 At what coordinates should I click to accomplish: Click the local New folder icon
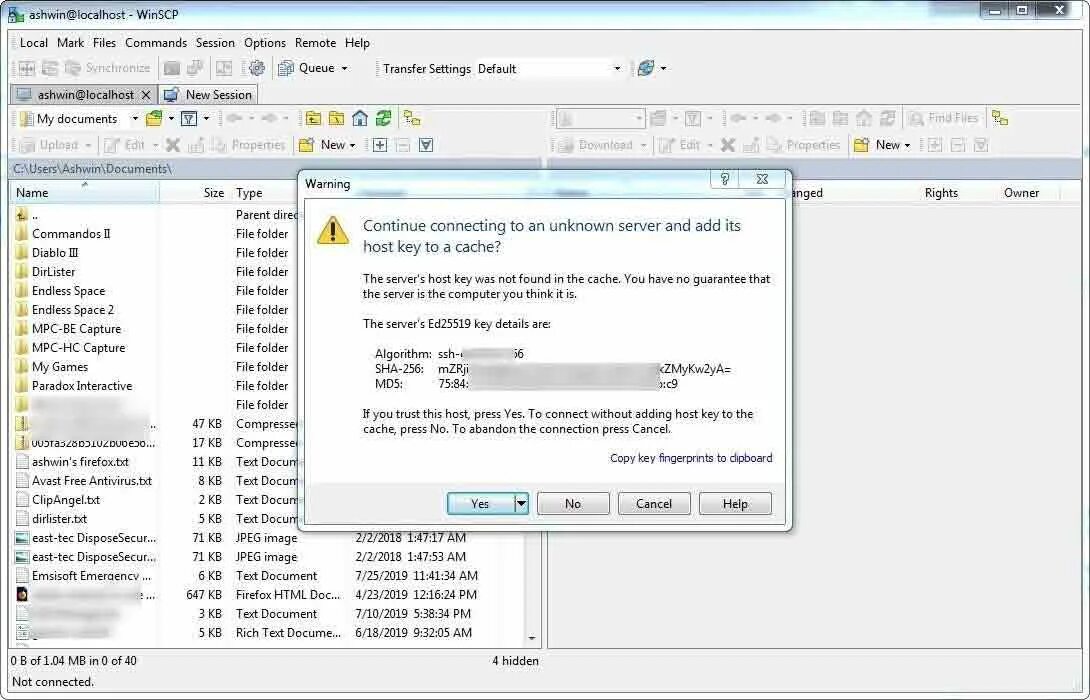(307, 145)
